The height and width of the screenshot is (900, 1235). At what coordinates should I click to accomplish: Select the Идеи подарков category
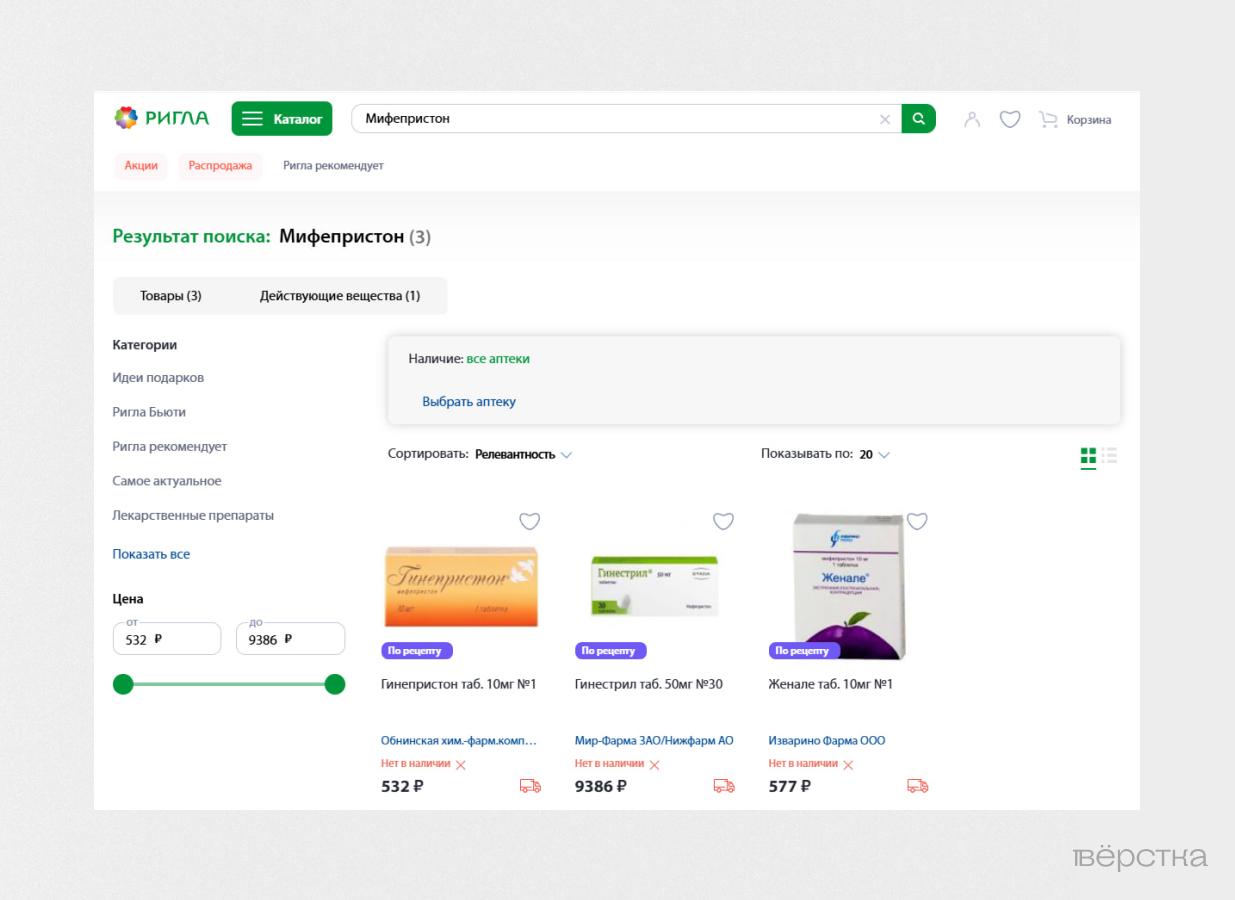click(158, 378)
